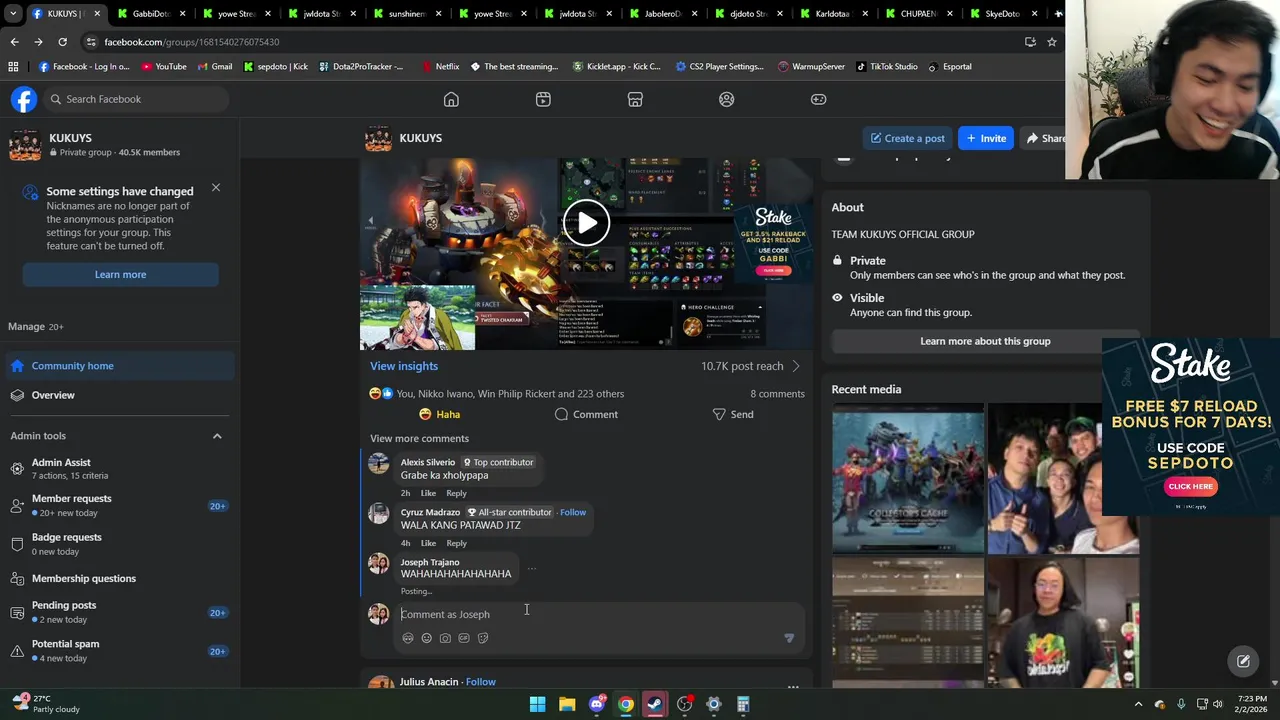The image size is (1280, 720).
Task: Open Google Chrome from the taskbar
Action: click(x=625, y=704)
